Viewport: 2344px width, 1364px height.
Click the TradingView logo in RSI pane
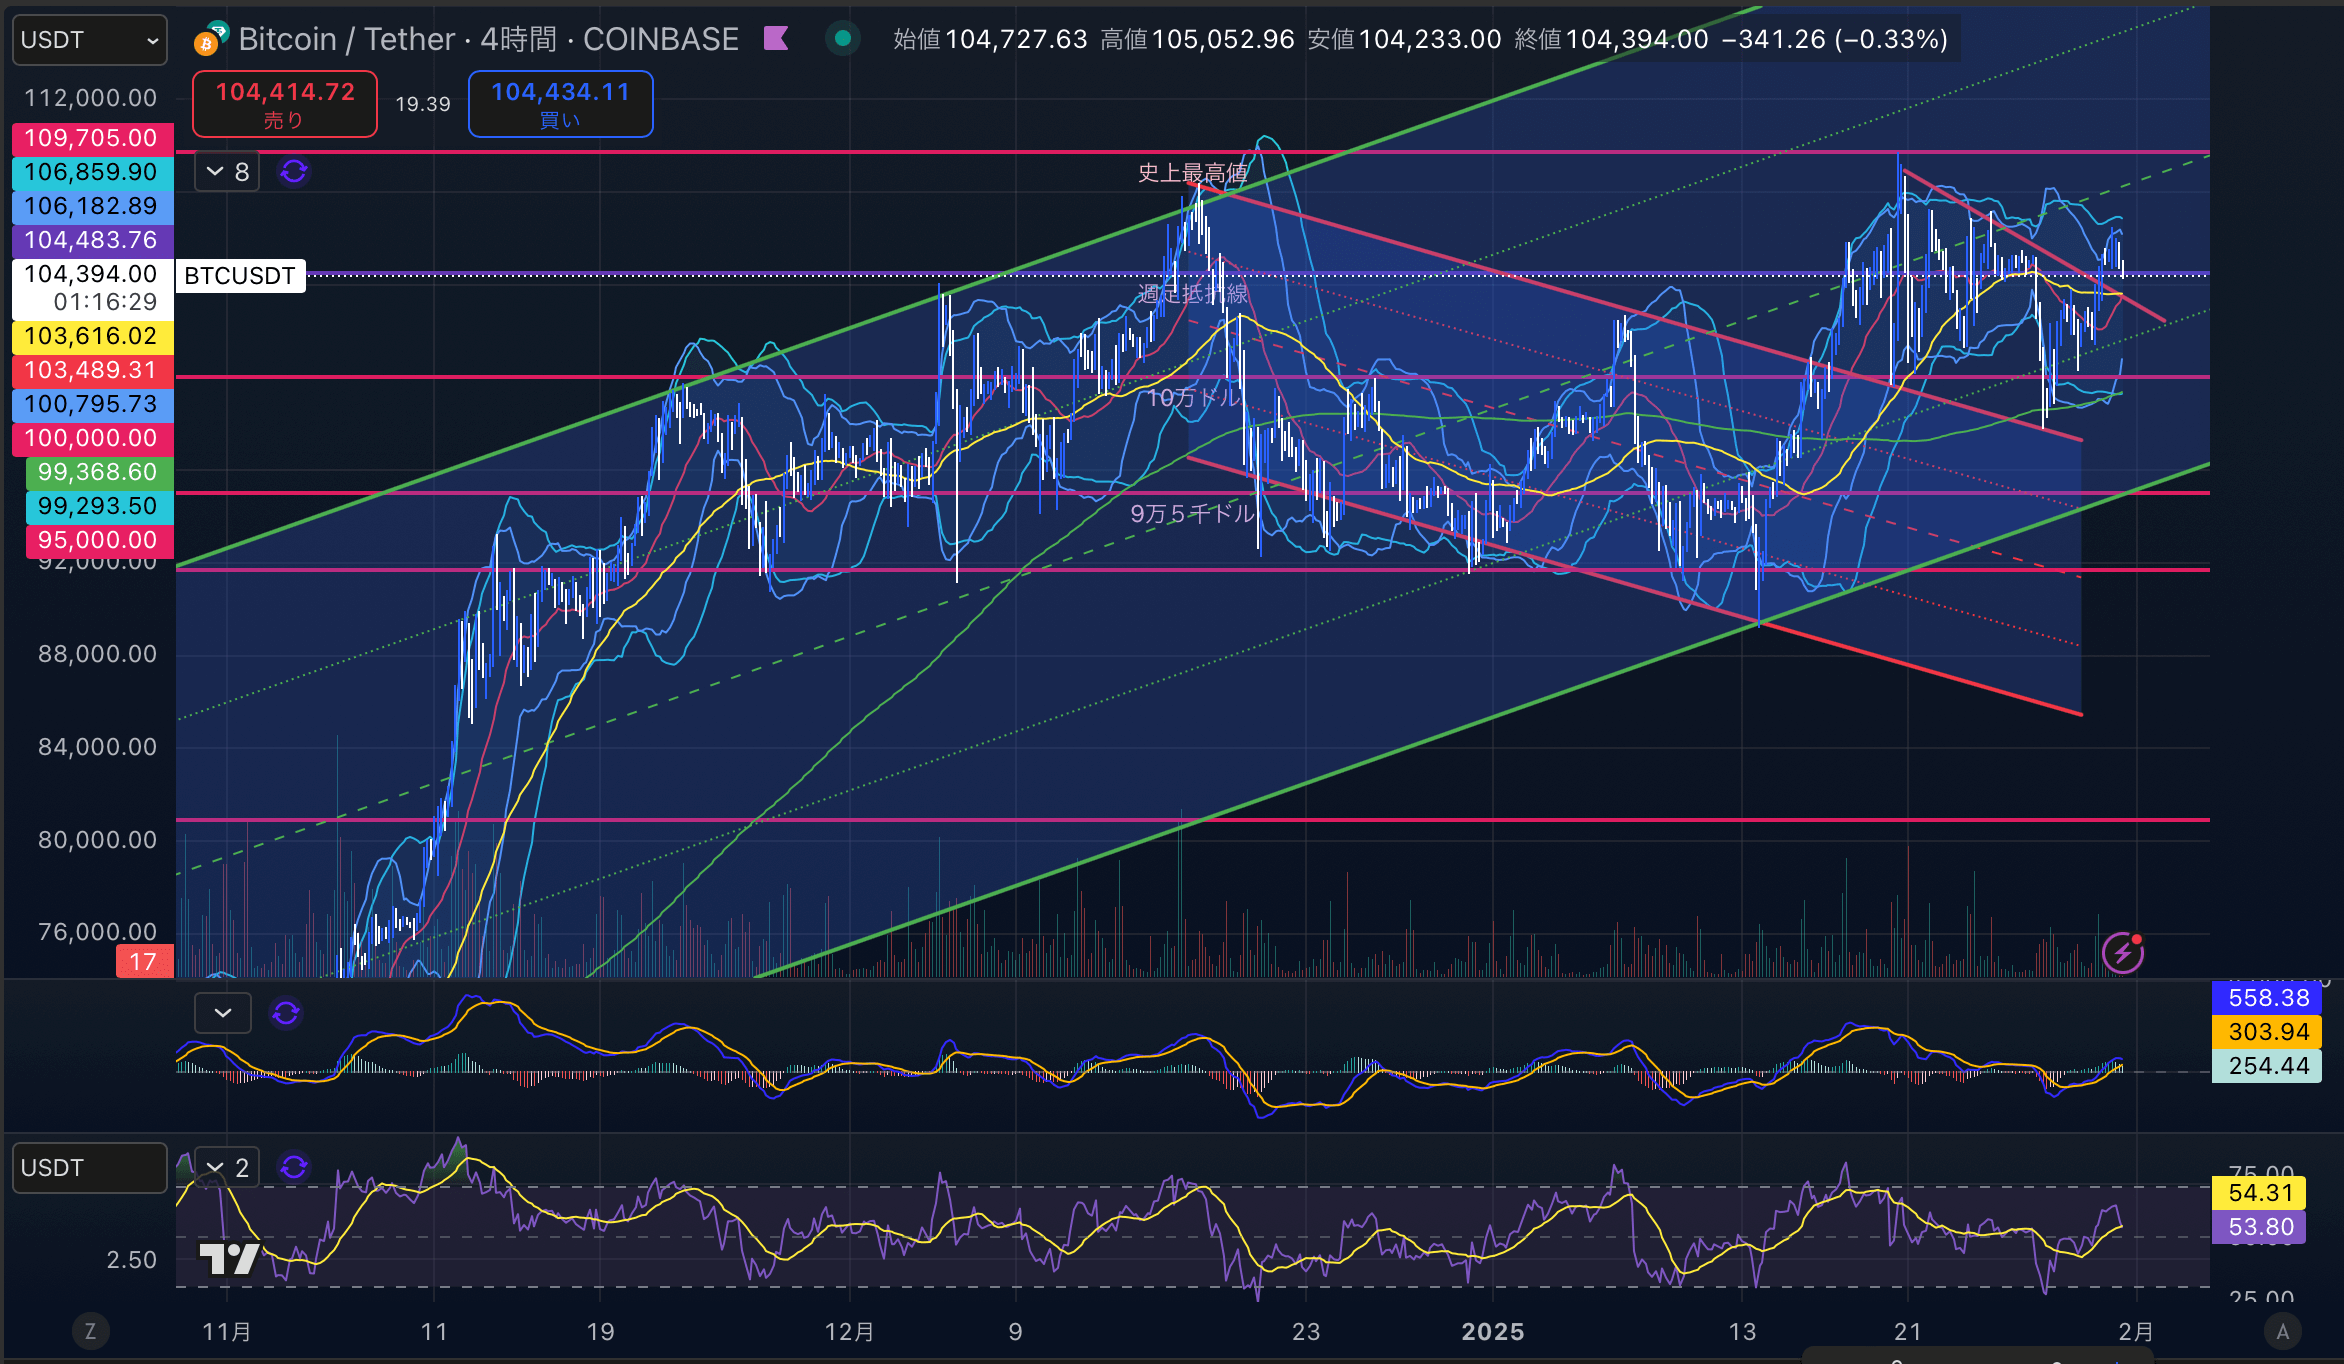pyautogui.click(x=230, y=1258)
